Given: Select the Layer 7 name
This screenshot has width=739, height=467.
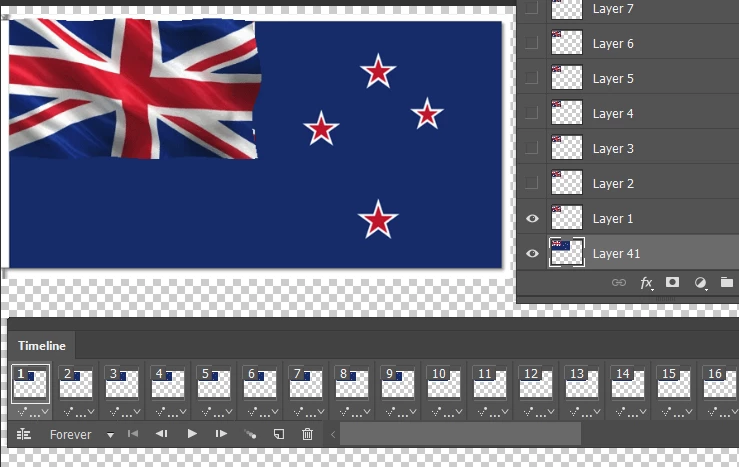Looking at the screenshot, I should point(613,8).
